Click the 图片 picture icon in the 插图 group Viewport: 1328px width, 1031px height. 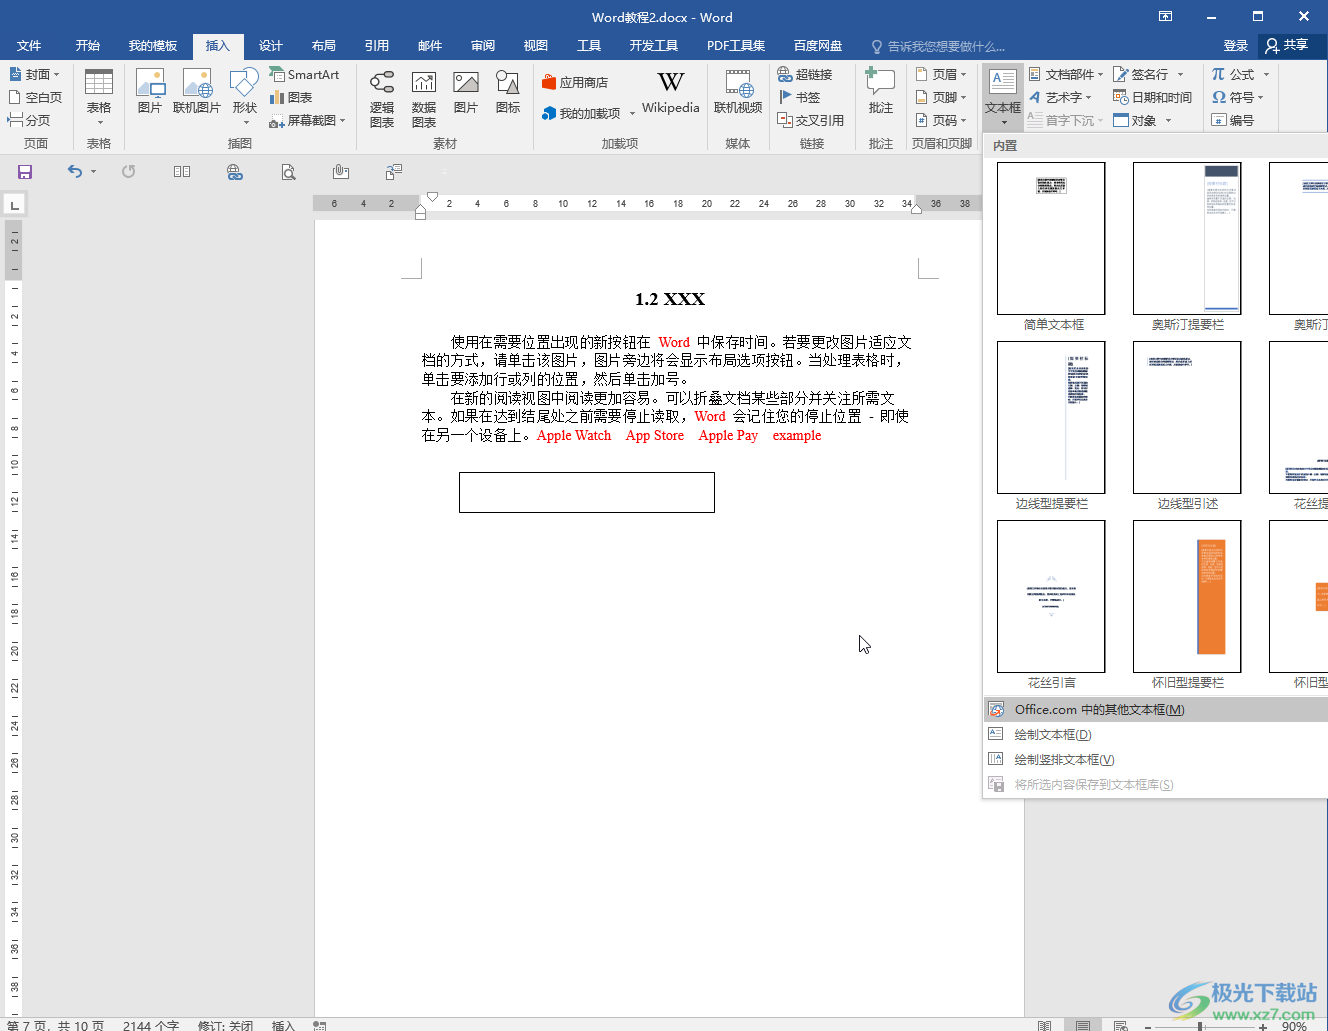click(150, 91)
